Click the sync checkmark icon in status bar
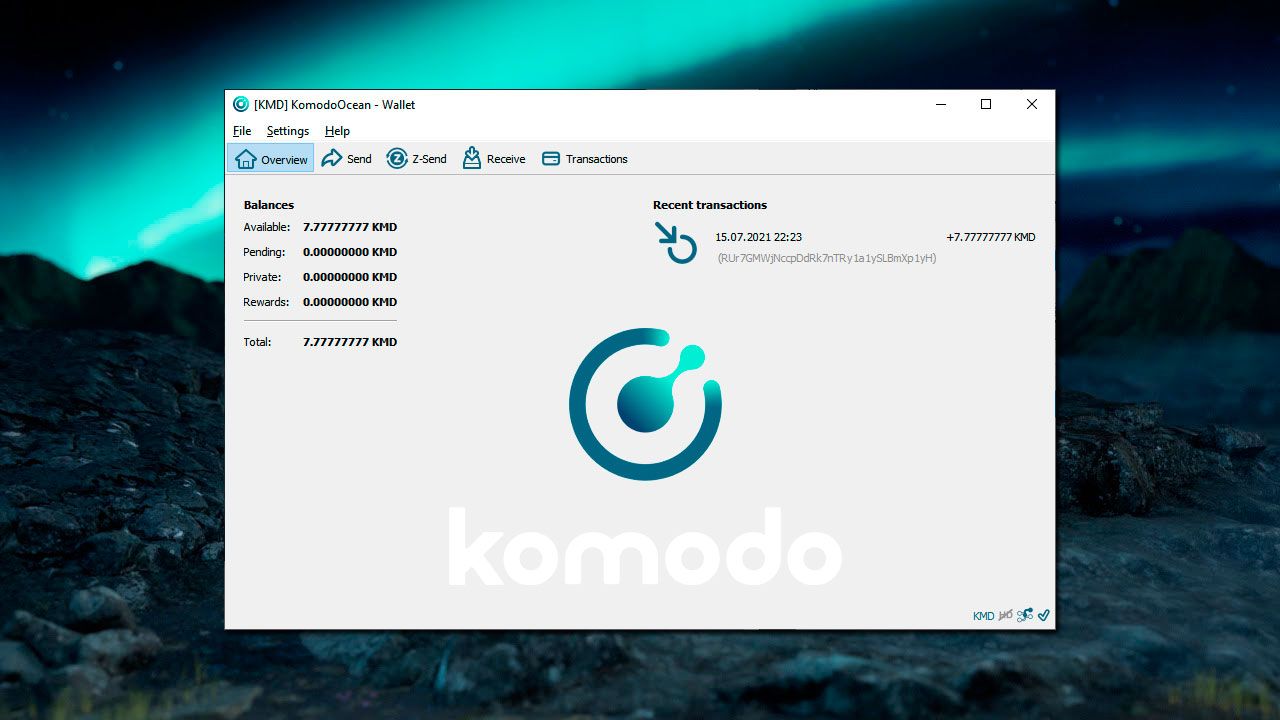This screenshot has height=720, width=1280. (1043, 615)
